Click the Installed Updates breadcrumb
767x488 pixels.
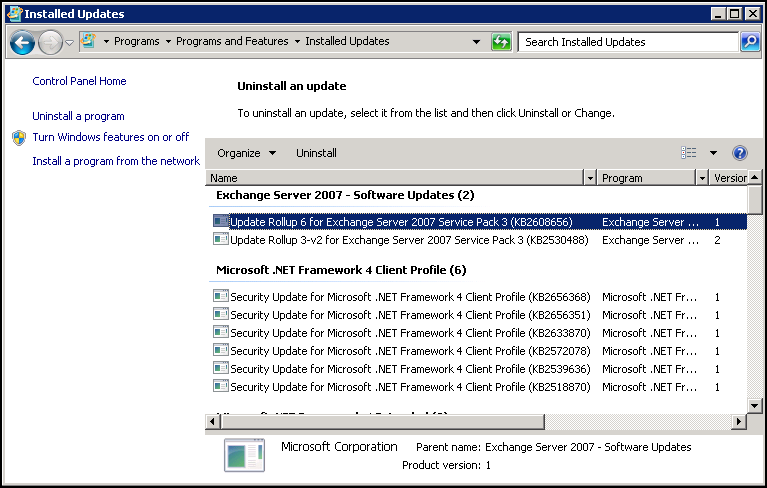(x=347, y=42)
